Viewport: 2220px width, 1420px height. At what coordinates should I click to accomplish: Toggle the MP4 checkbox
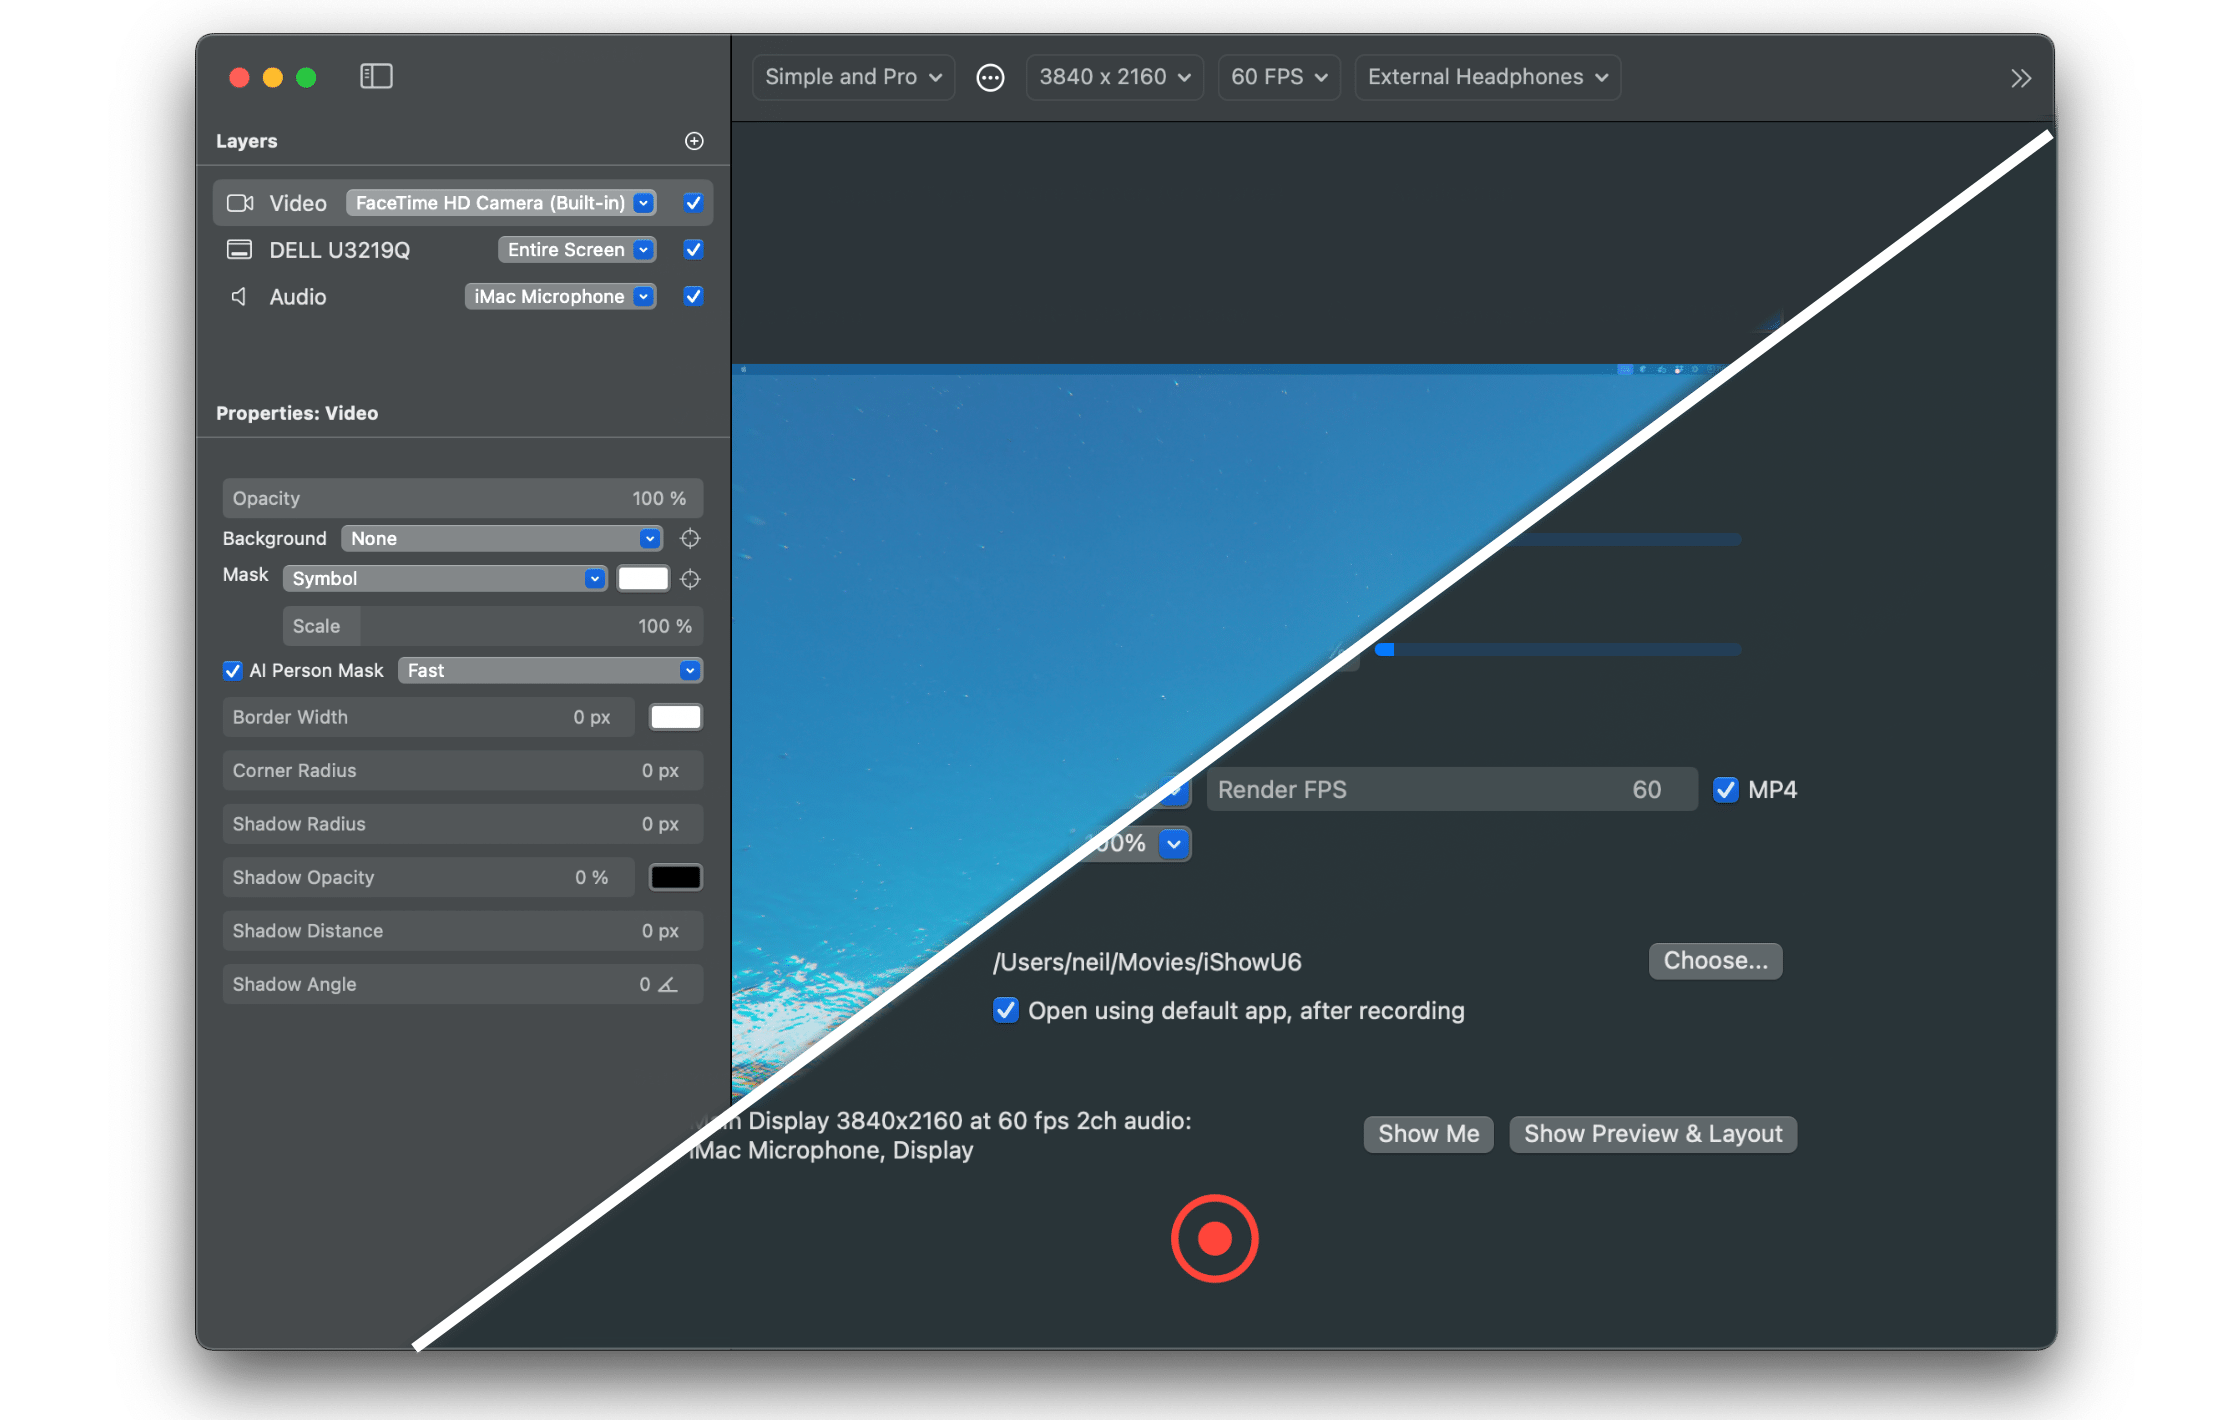(1726, 790)
